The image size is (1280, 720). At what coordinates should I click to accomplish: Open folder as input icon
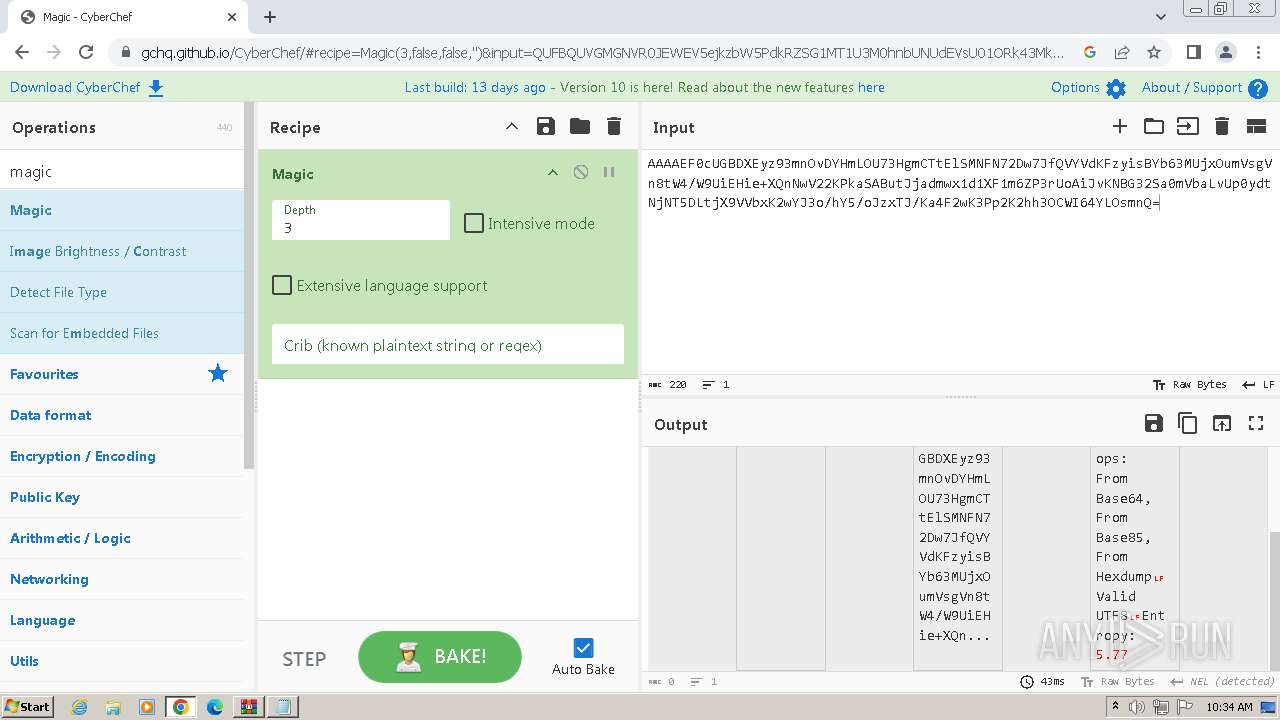tap(1154, 126)
